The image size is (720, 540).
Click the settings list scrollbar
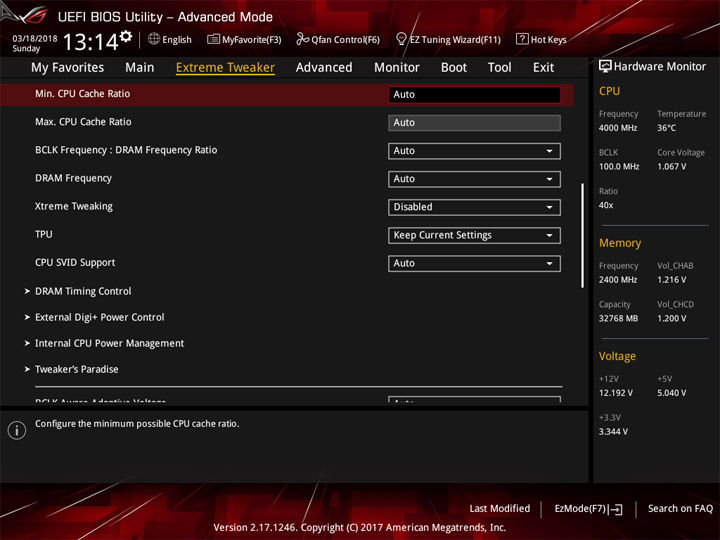(583, 236)
